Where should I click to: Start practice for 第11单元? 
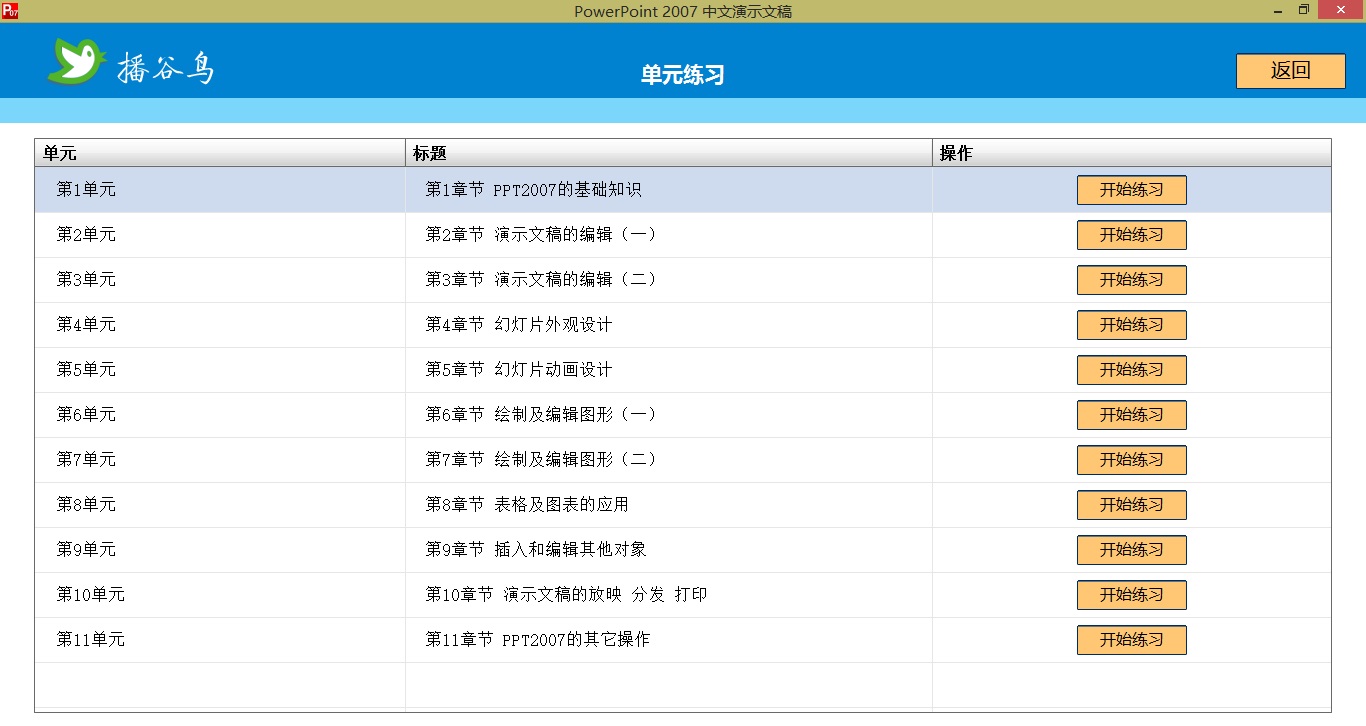pyautogui.click(x=1131, y=640)
